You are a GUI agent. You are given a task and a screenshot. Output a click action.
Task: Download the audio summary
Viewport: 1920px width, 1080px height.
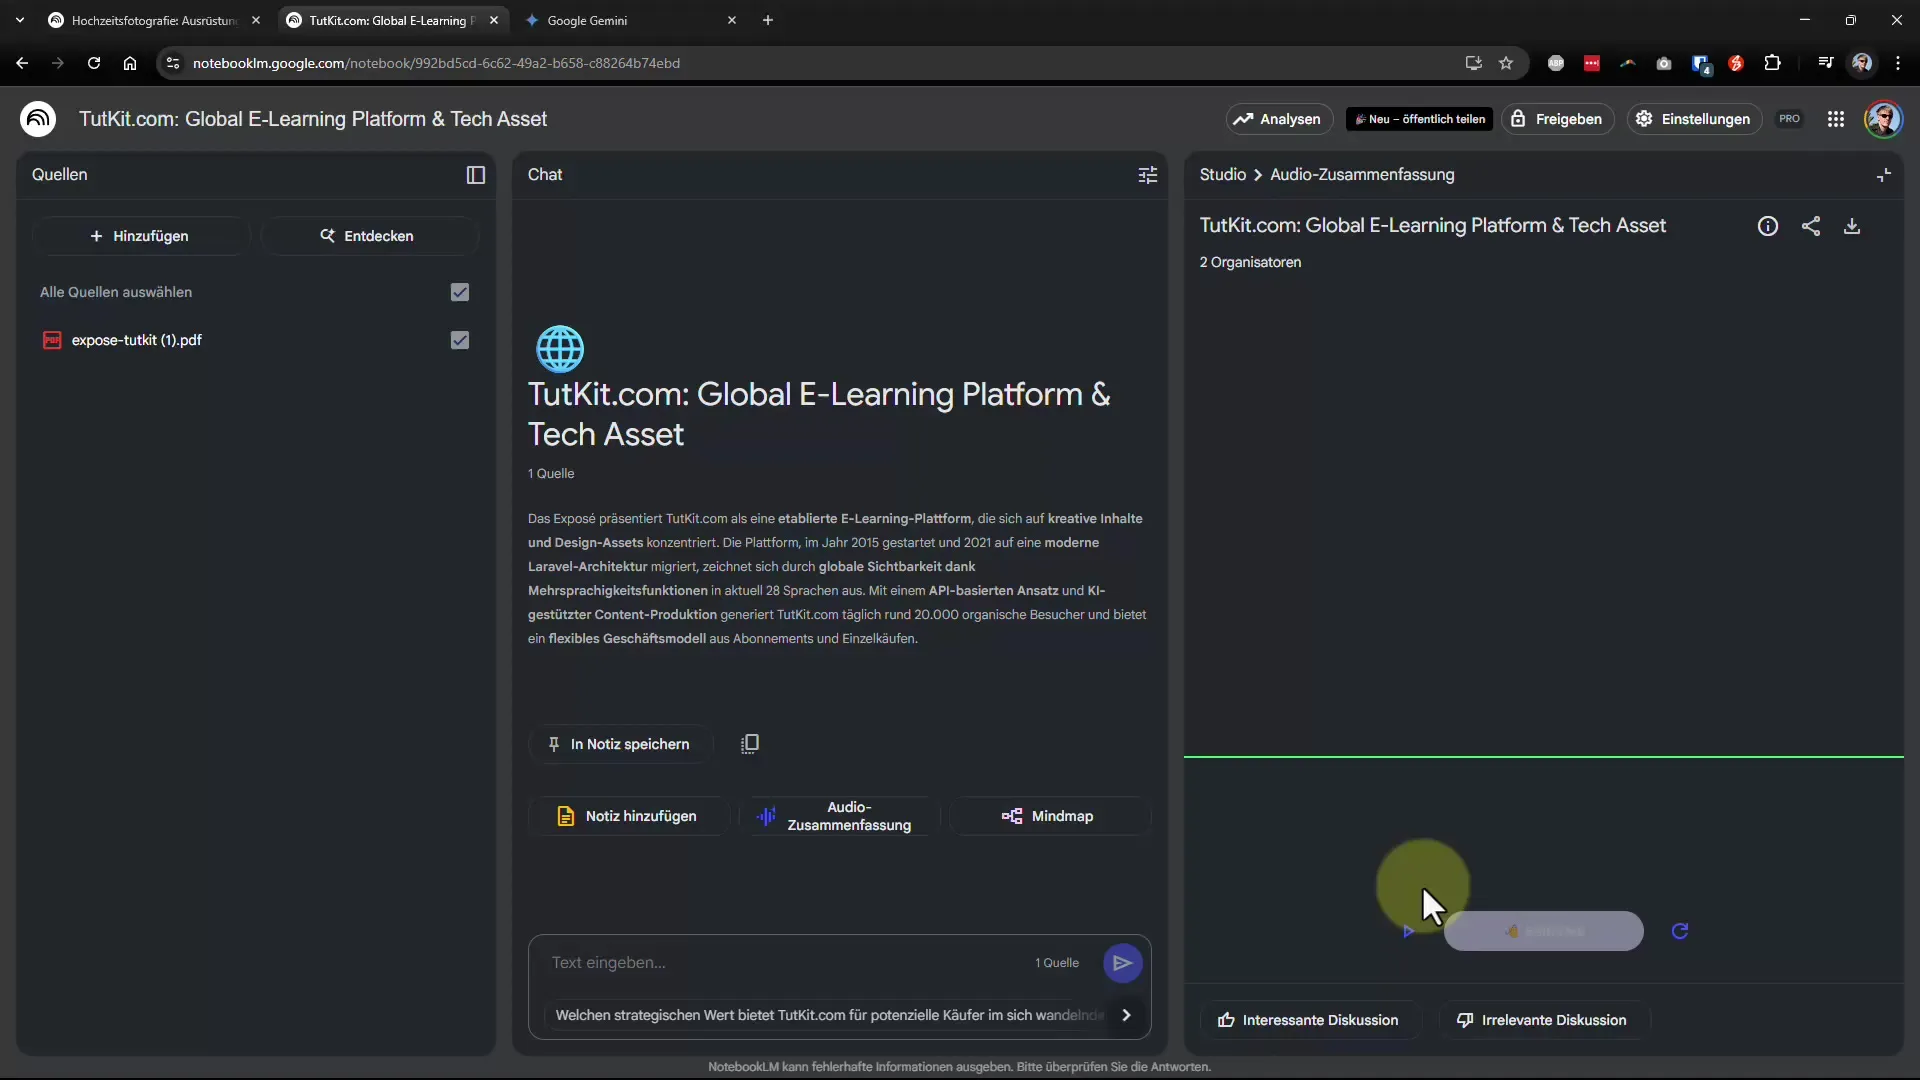coord(1852,226)
